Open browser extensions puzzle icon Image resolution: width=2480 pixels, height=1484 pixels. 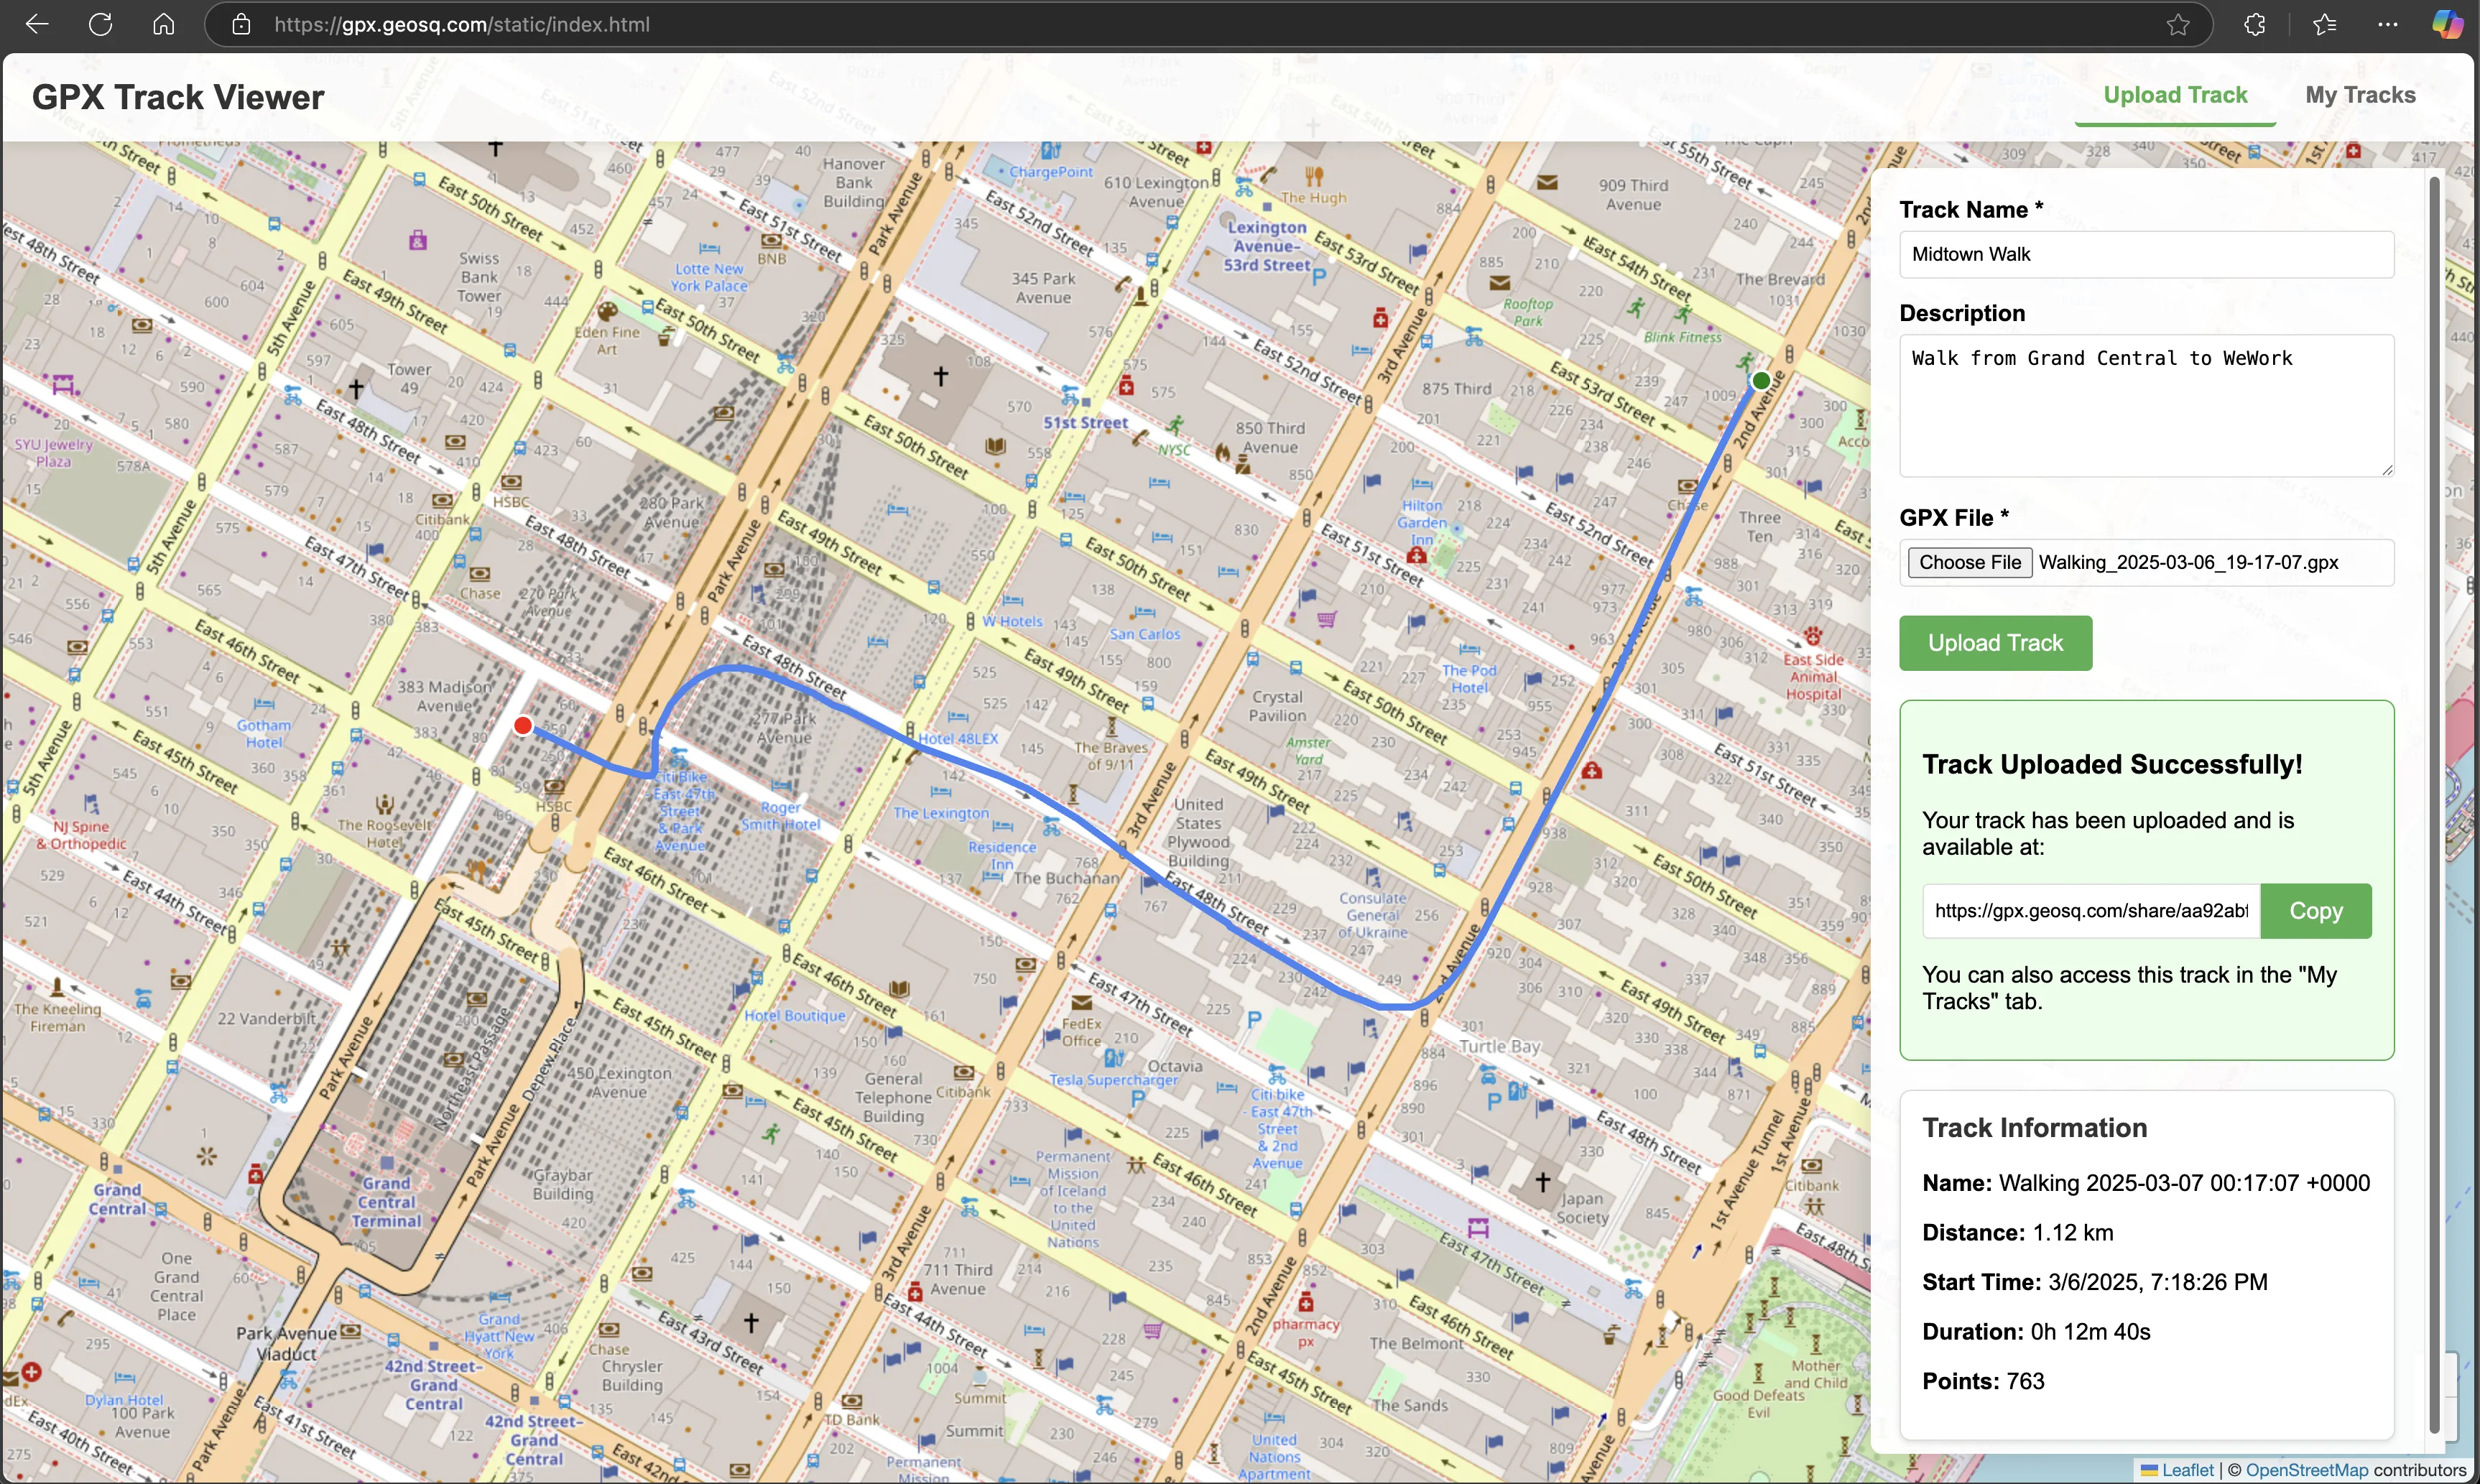2255,25
